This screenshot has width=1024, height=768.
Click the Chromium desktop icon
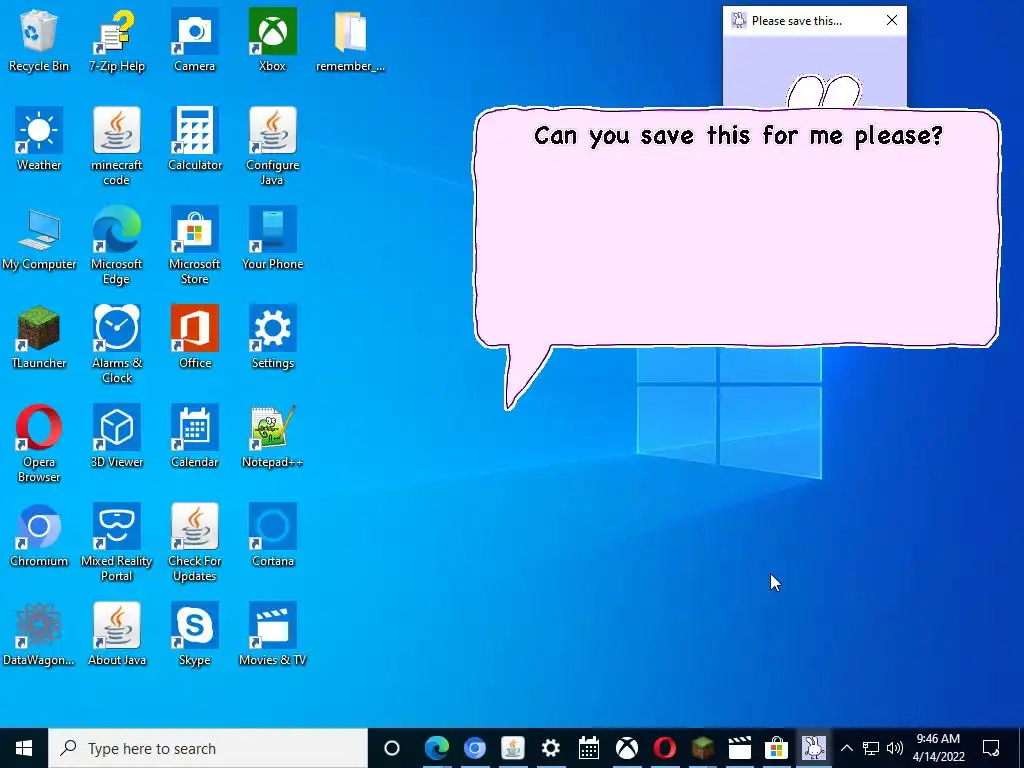(39, 536)
